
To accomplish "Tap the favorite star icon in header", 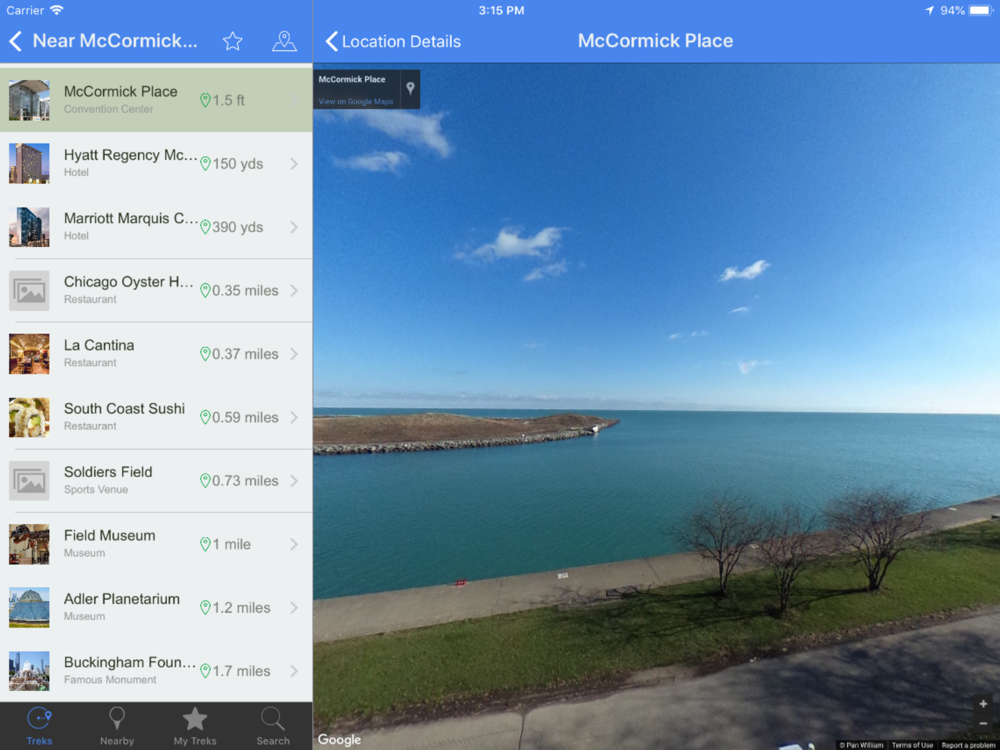I will [232, 41].
